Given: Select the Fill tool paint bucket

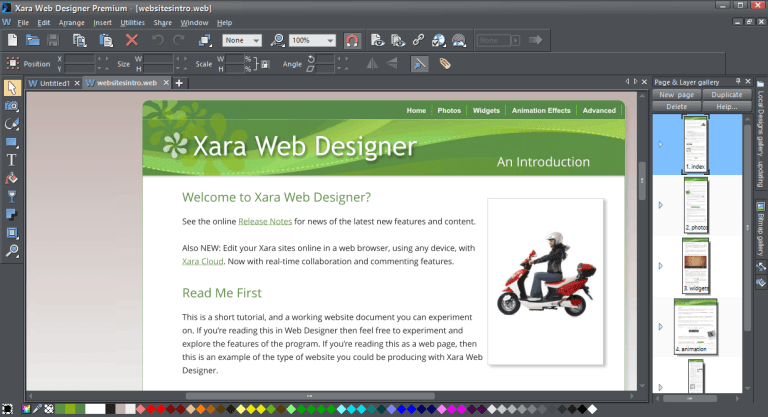Looking at the screenshot, I should 12,178.
